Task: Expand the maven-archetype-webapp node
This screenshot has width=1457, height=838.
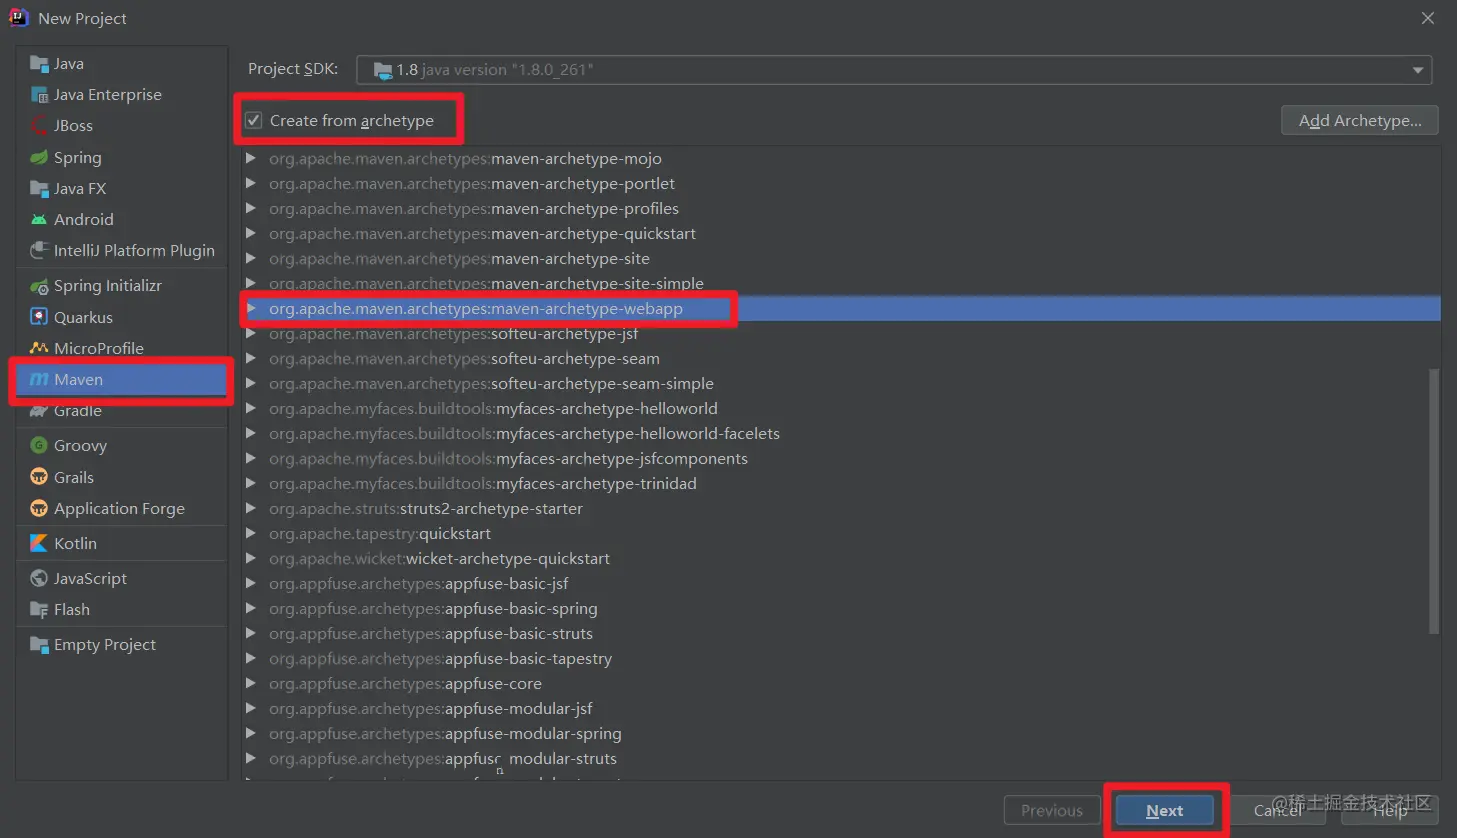Action: [251, 308]
